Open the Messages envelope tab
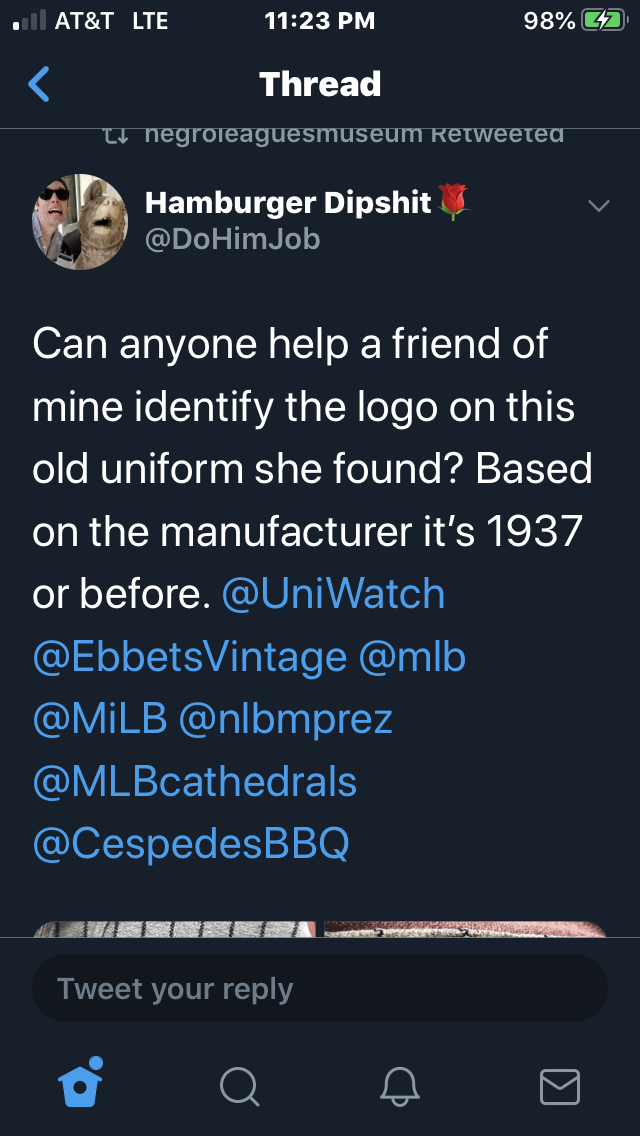 tap(559, 1086)
